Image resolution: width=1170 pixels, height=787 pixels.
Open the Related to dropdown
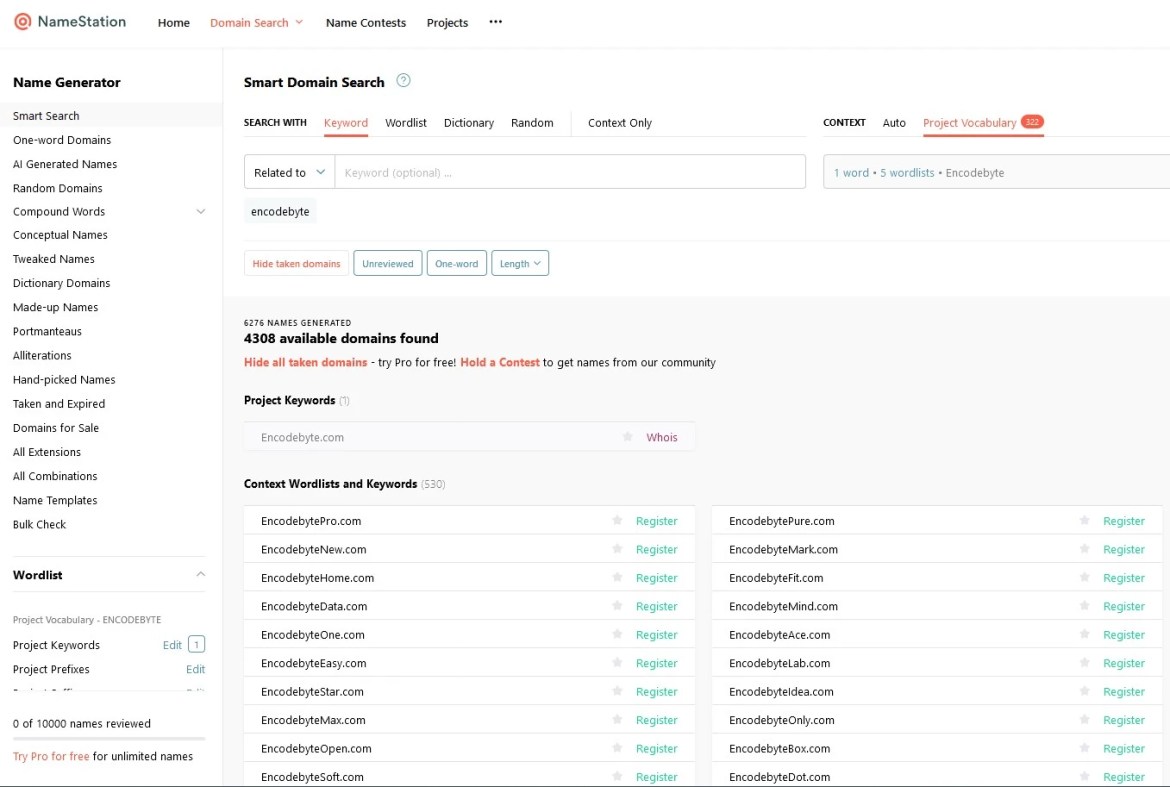pos(290,172)
